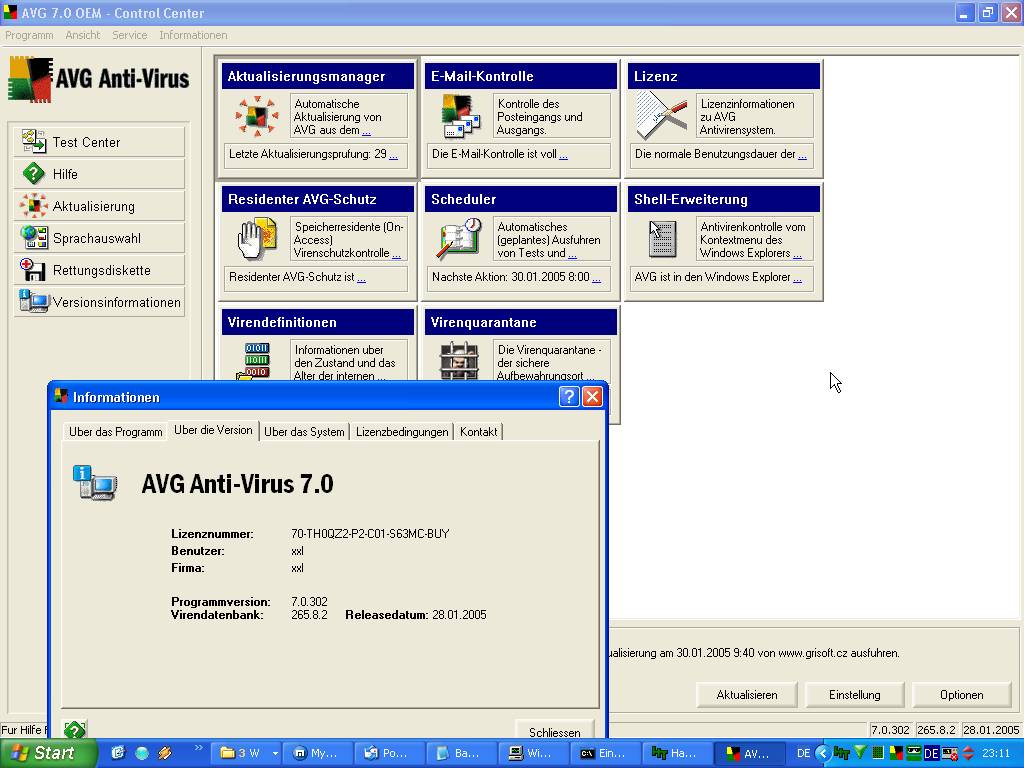Close the Informationen dialog
The image size is (1024, 768).
click(592, 396)
